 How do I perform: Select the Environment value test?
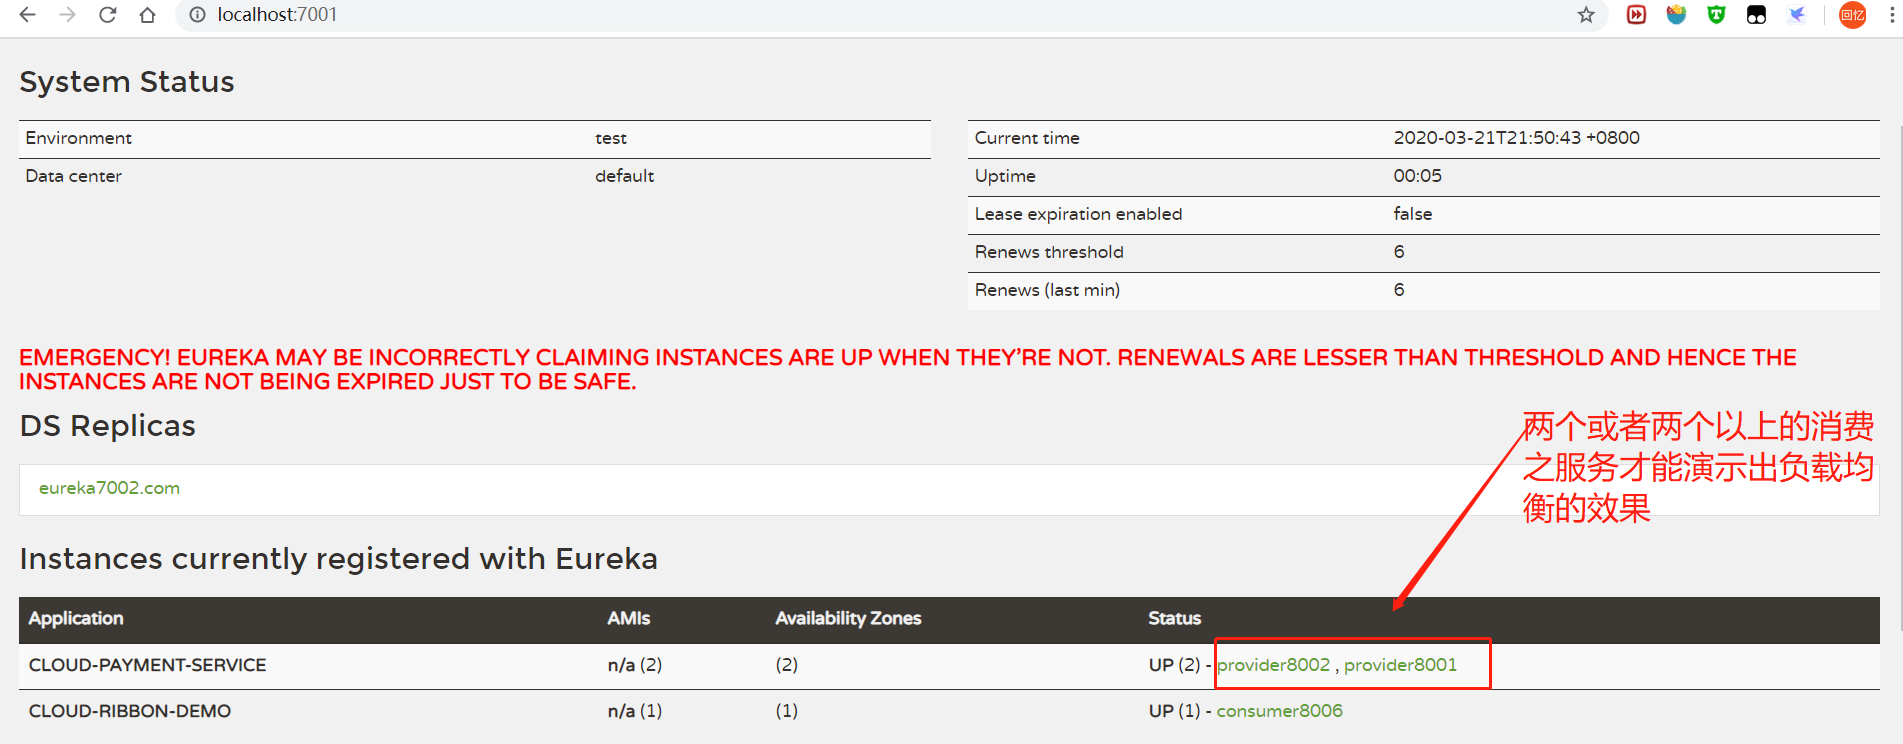pos(611,138)
